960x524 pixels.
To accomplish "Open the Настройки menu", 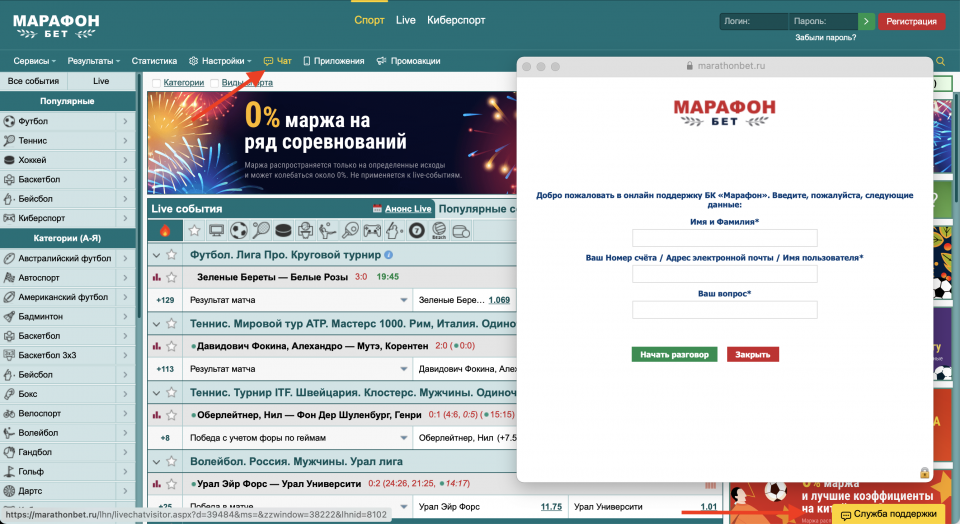I will (220, 61).
